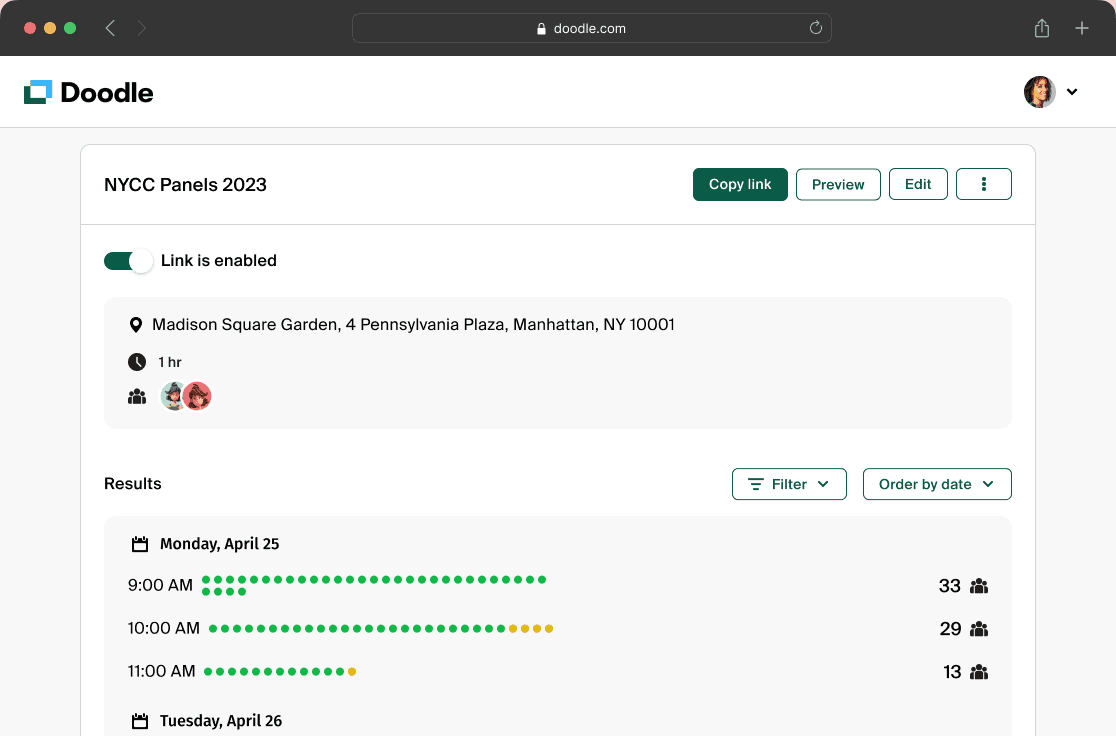This screenshot has width=1116, height=736.
Task: Click the Tuesday, April 26 heading
Action: coord(221,721)
